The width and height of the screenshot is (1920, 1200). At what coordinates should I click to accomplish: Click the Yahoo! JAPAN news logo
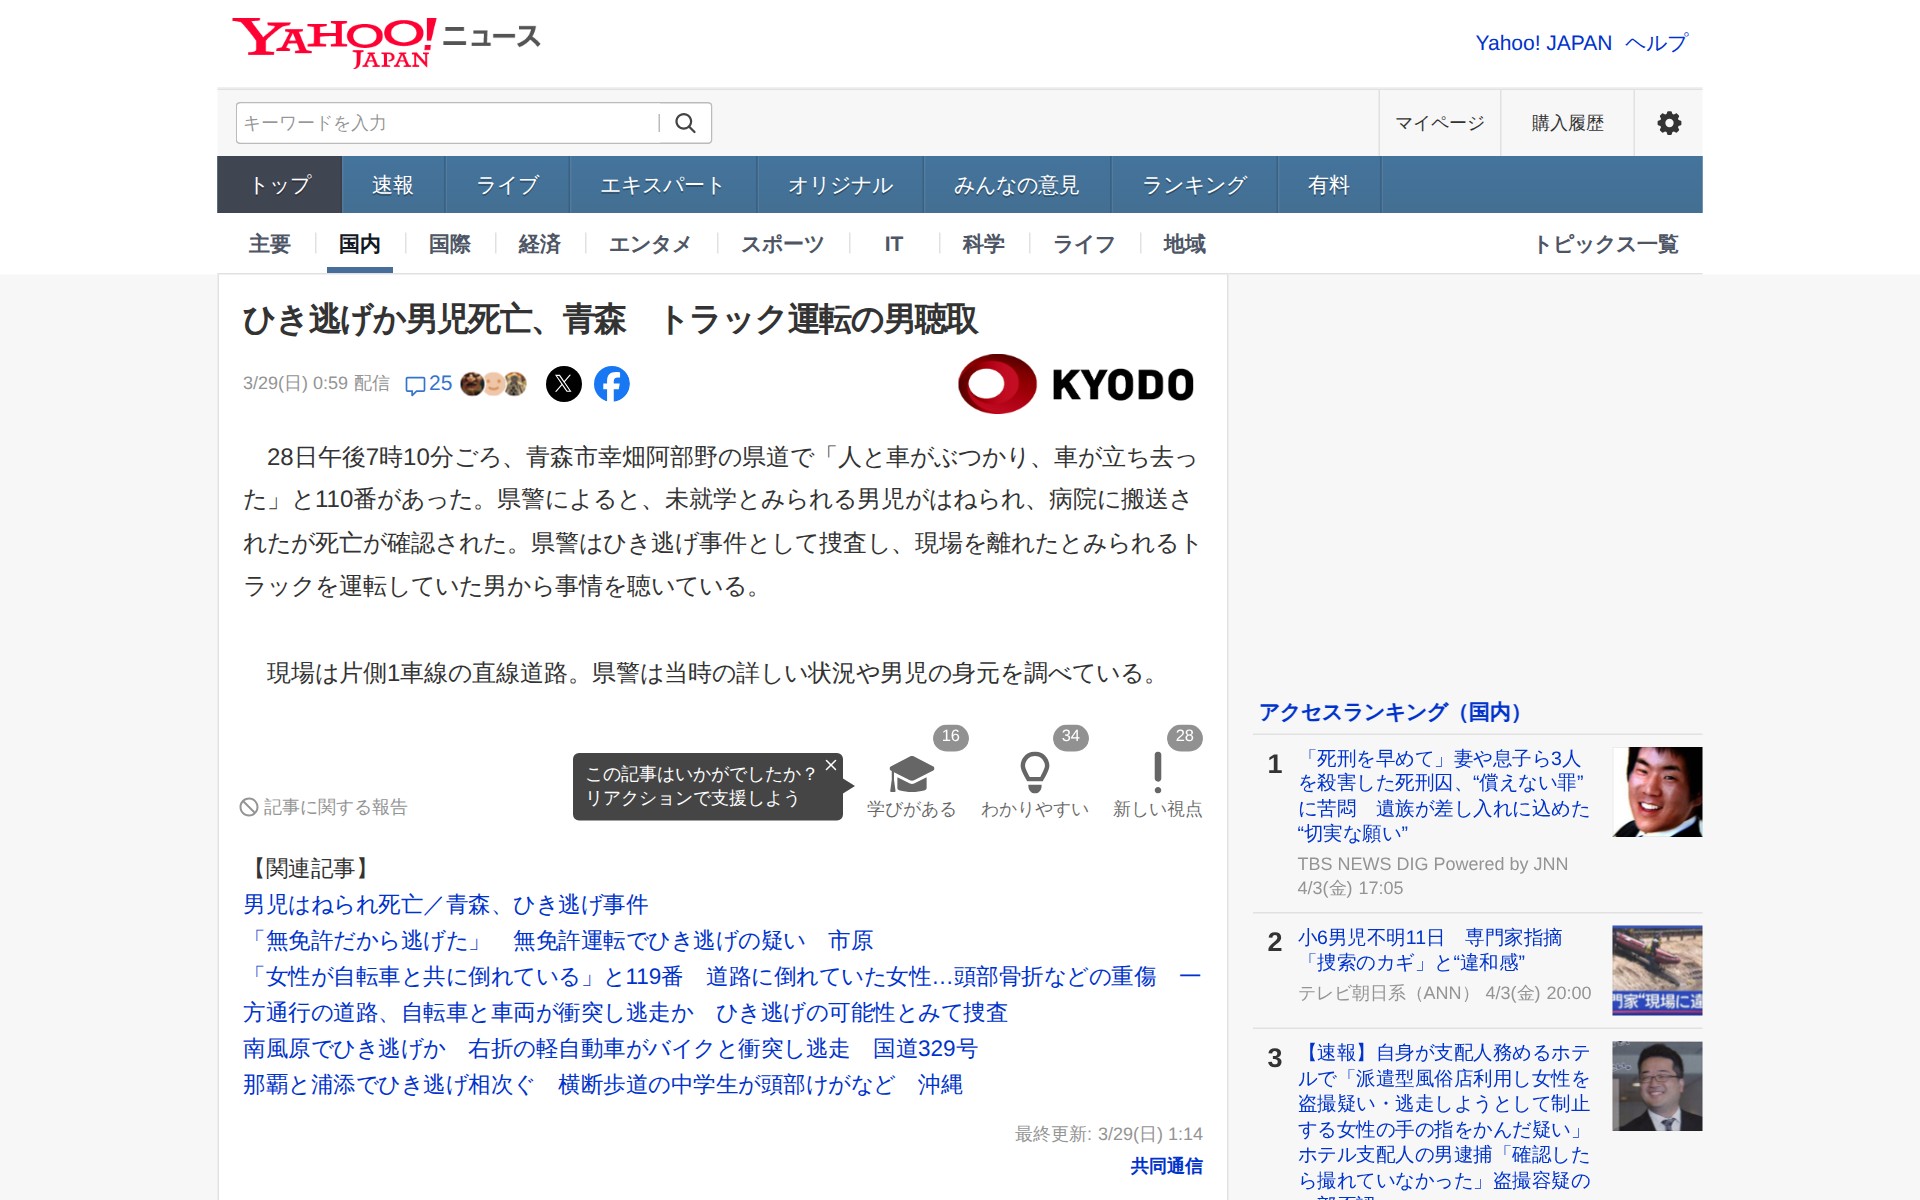click(386, 42)
